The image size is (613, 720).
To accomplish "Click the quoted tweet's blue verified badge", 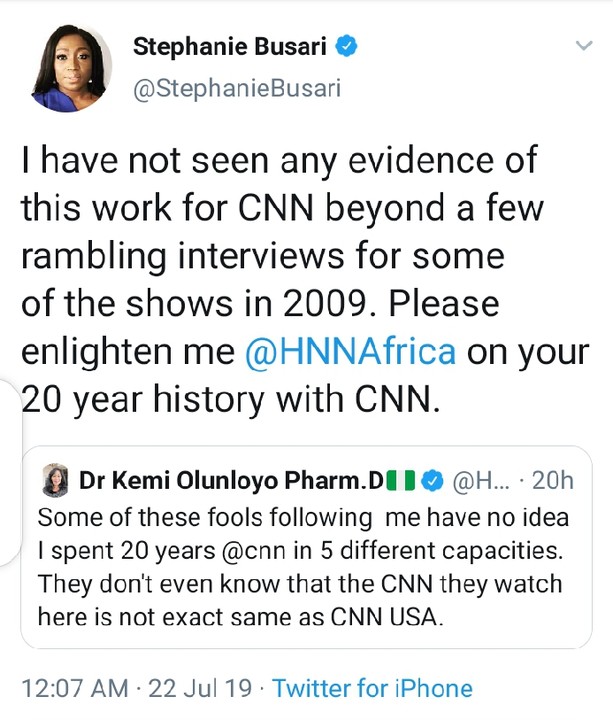I will tap(432, 481).
